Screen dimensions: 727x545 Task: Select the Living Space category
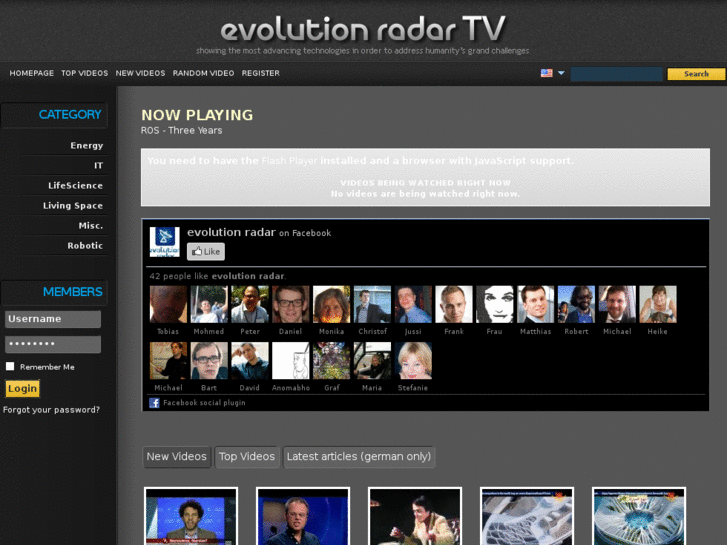[73, 205]
